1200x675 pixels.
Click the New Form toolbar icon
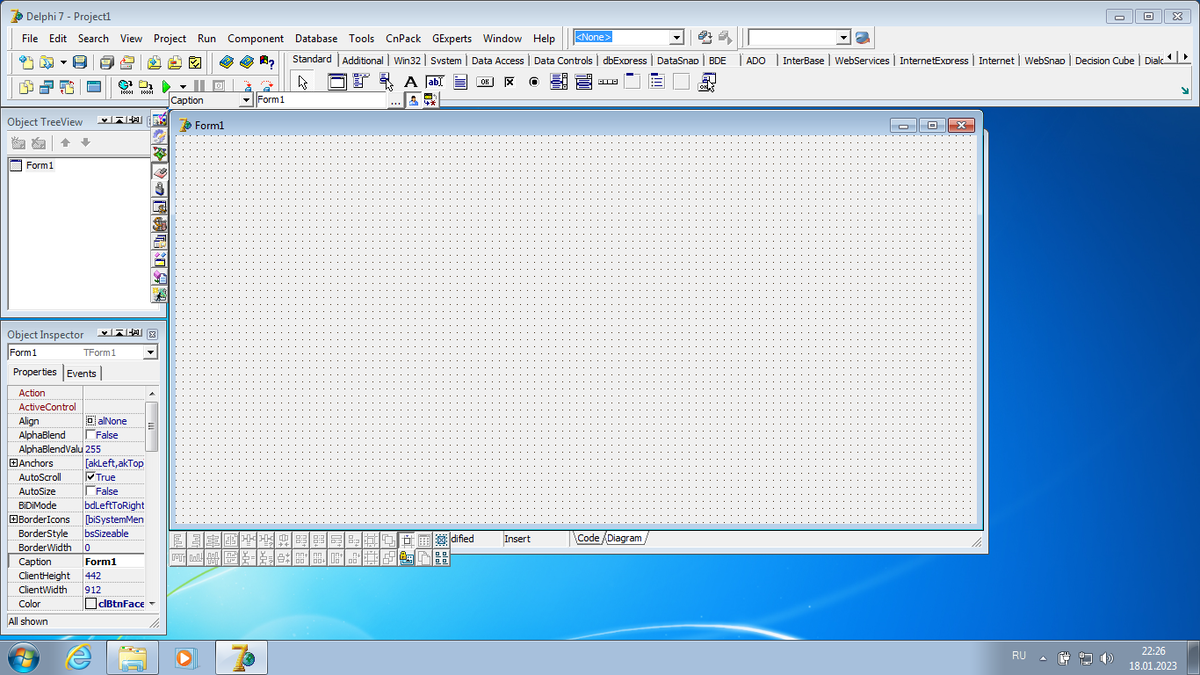[94, 87]
